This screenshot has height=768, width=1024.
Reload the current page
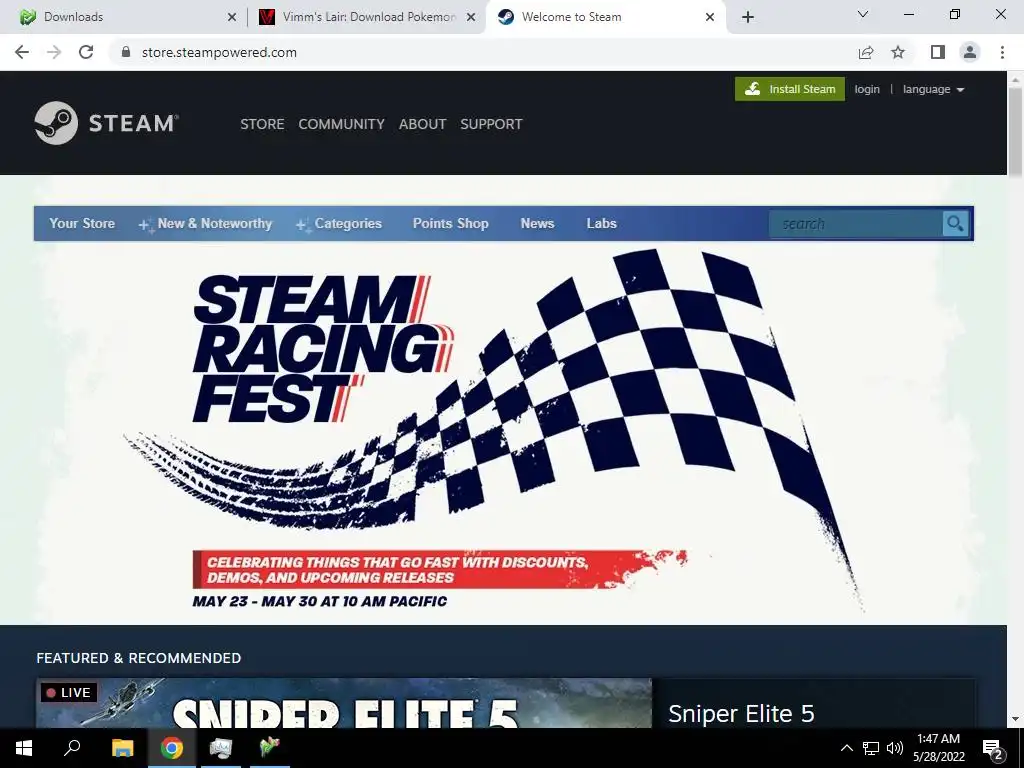coord(86,52)
